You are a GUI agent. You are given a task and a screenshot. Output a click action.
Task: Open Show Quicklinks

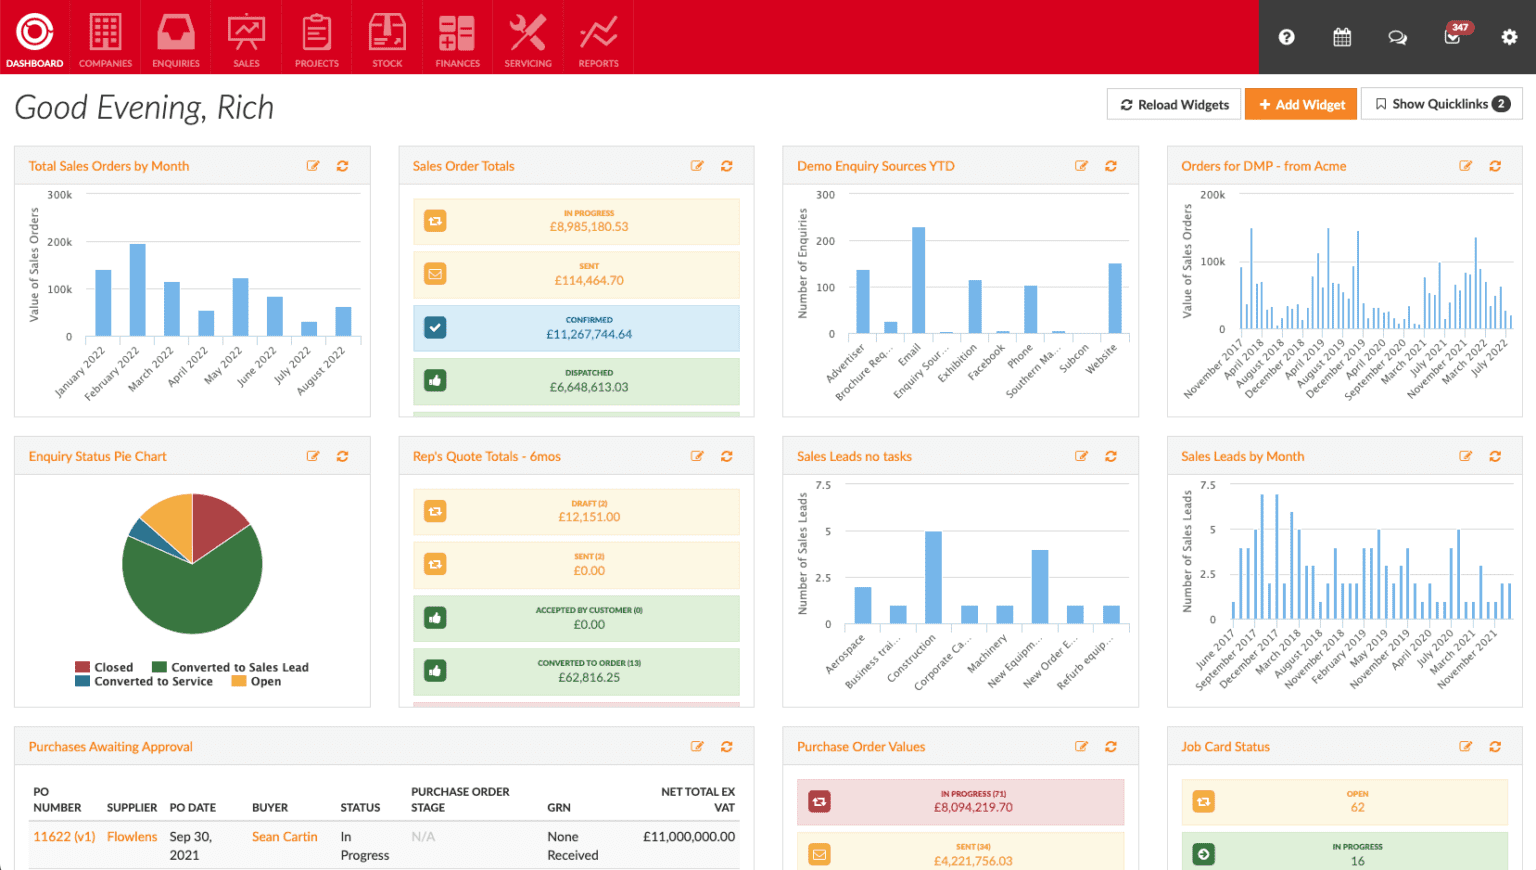(1441, 103)
